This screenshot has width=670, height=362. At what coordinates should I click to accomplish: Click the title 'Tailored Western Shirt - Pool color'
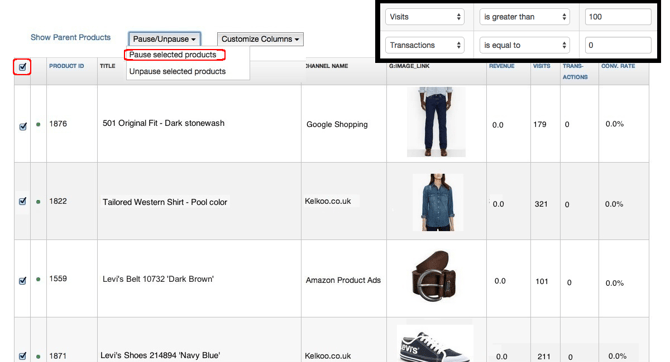pyautogui.click(x=165, y=202)
